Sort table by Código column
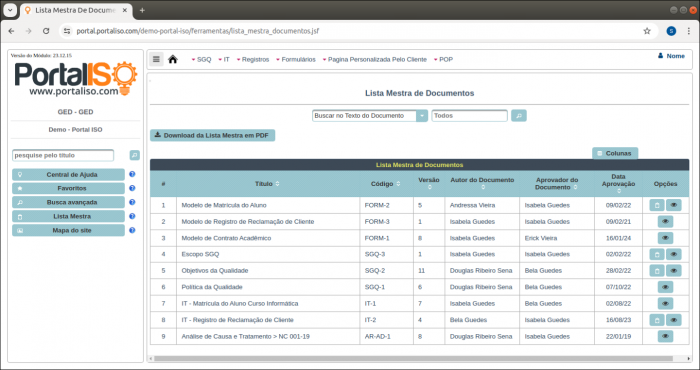The image size is (700, 370). pos(398,184)
